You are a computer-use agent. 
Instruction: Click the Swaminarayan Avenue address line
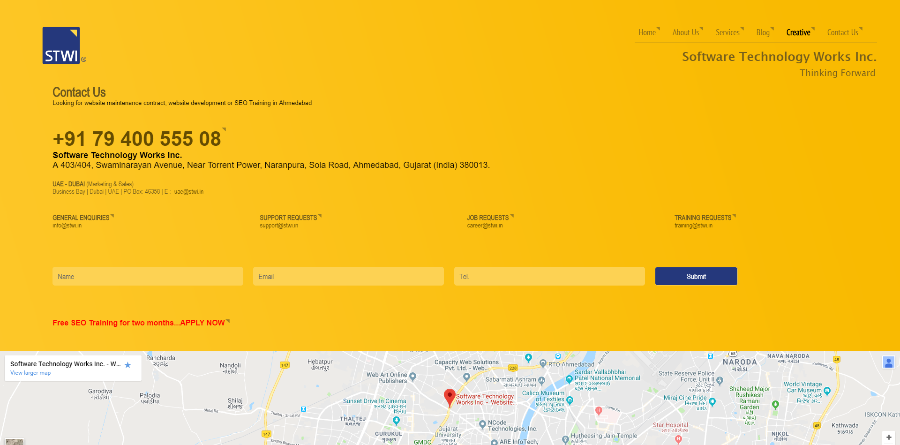pyautogui.click(x=271, y=165)
